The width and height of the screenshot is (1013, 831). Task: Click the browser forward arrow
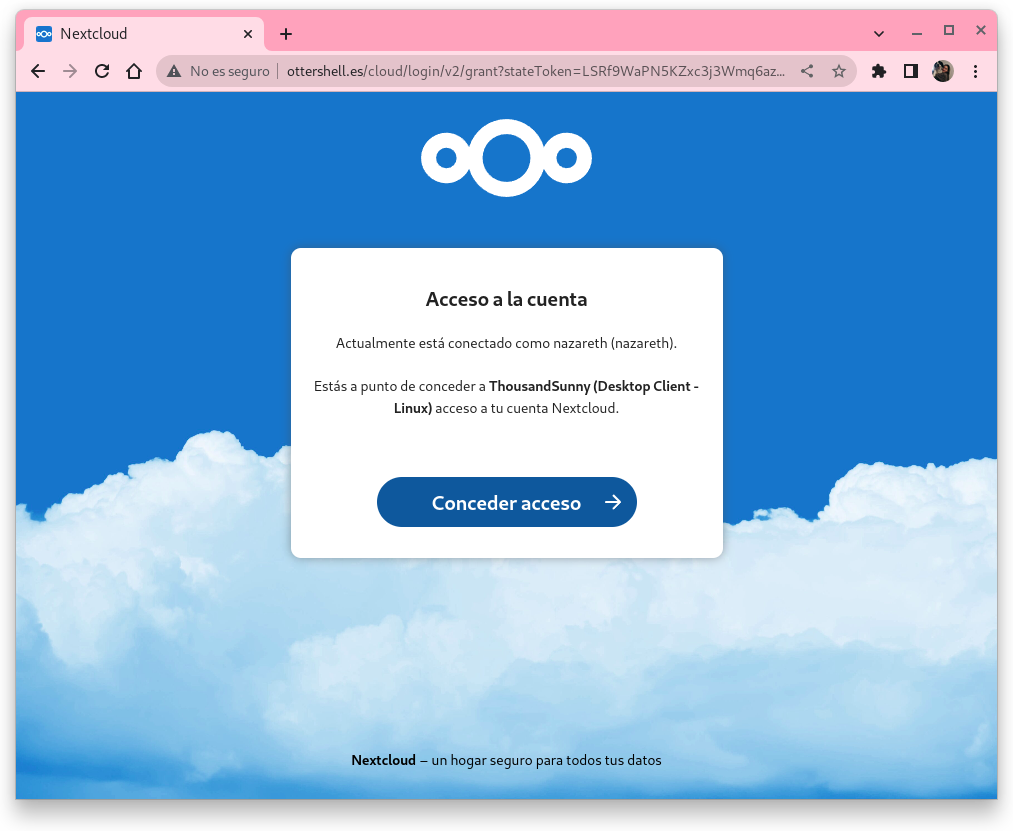click(x=70, y=71)
